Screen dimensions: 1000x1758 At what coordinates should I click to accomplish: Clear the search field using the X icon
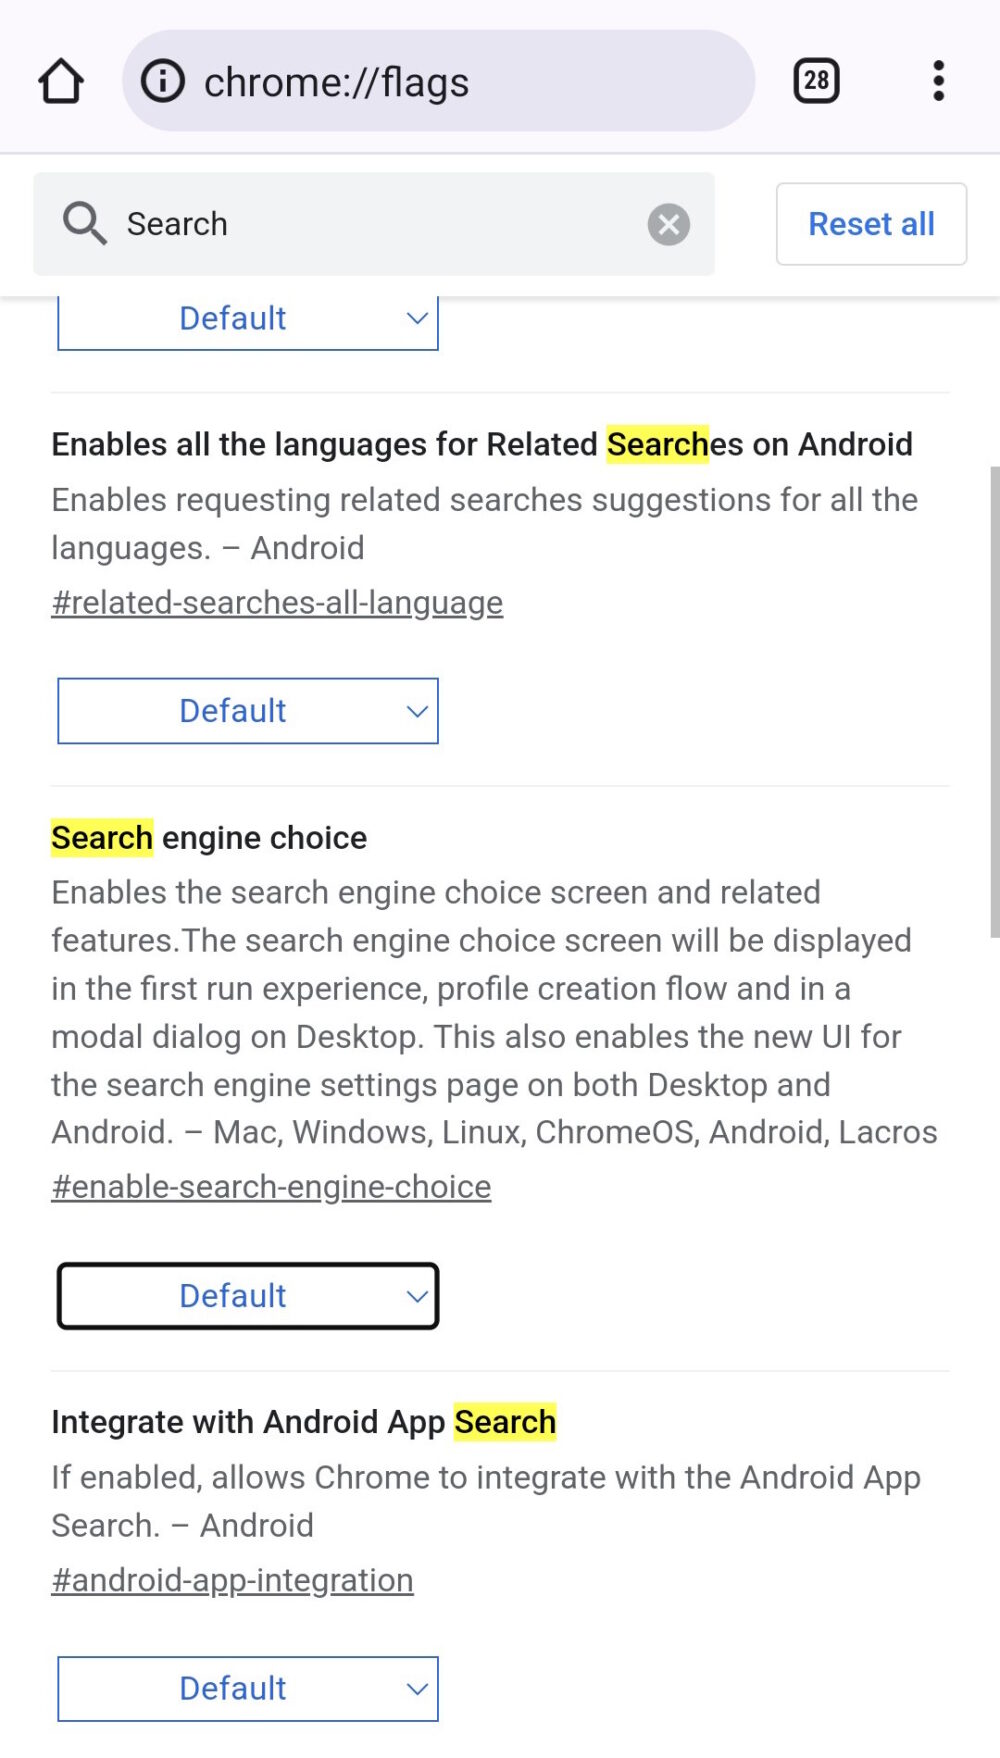point(668,224)
